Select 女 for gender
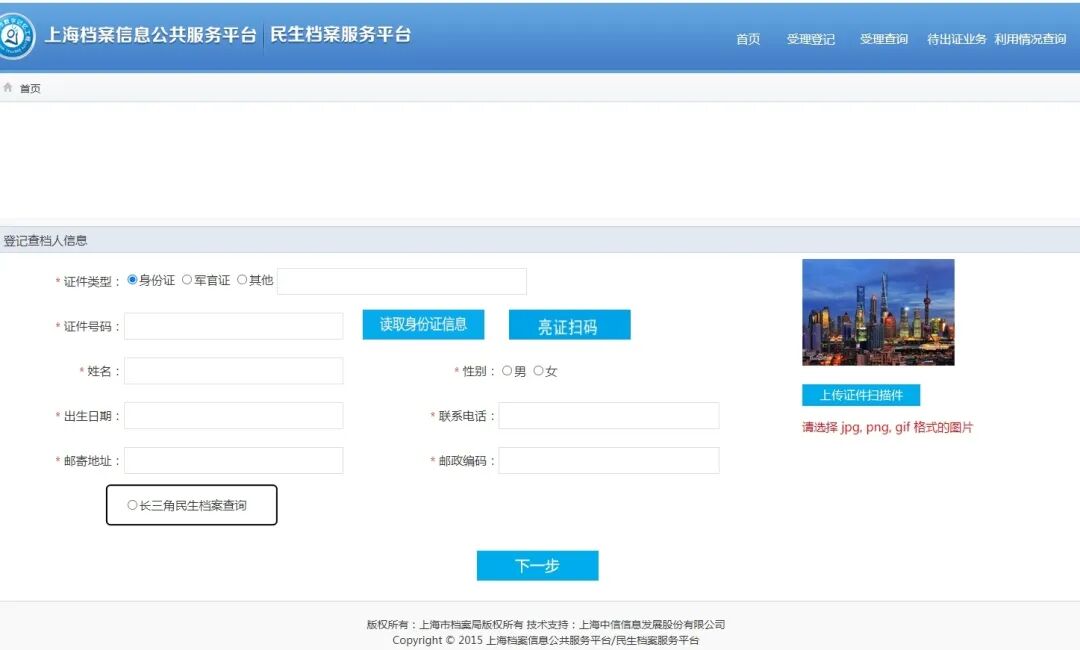 click(540, 370)
